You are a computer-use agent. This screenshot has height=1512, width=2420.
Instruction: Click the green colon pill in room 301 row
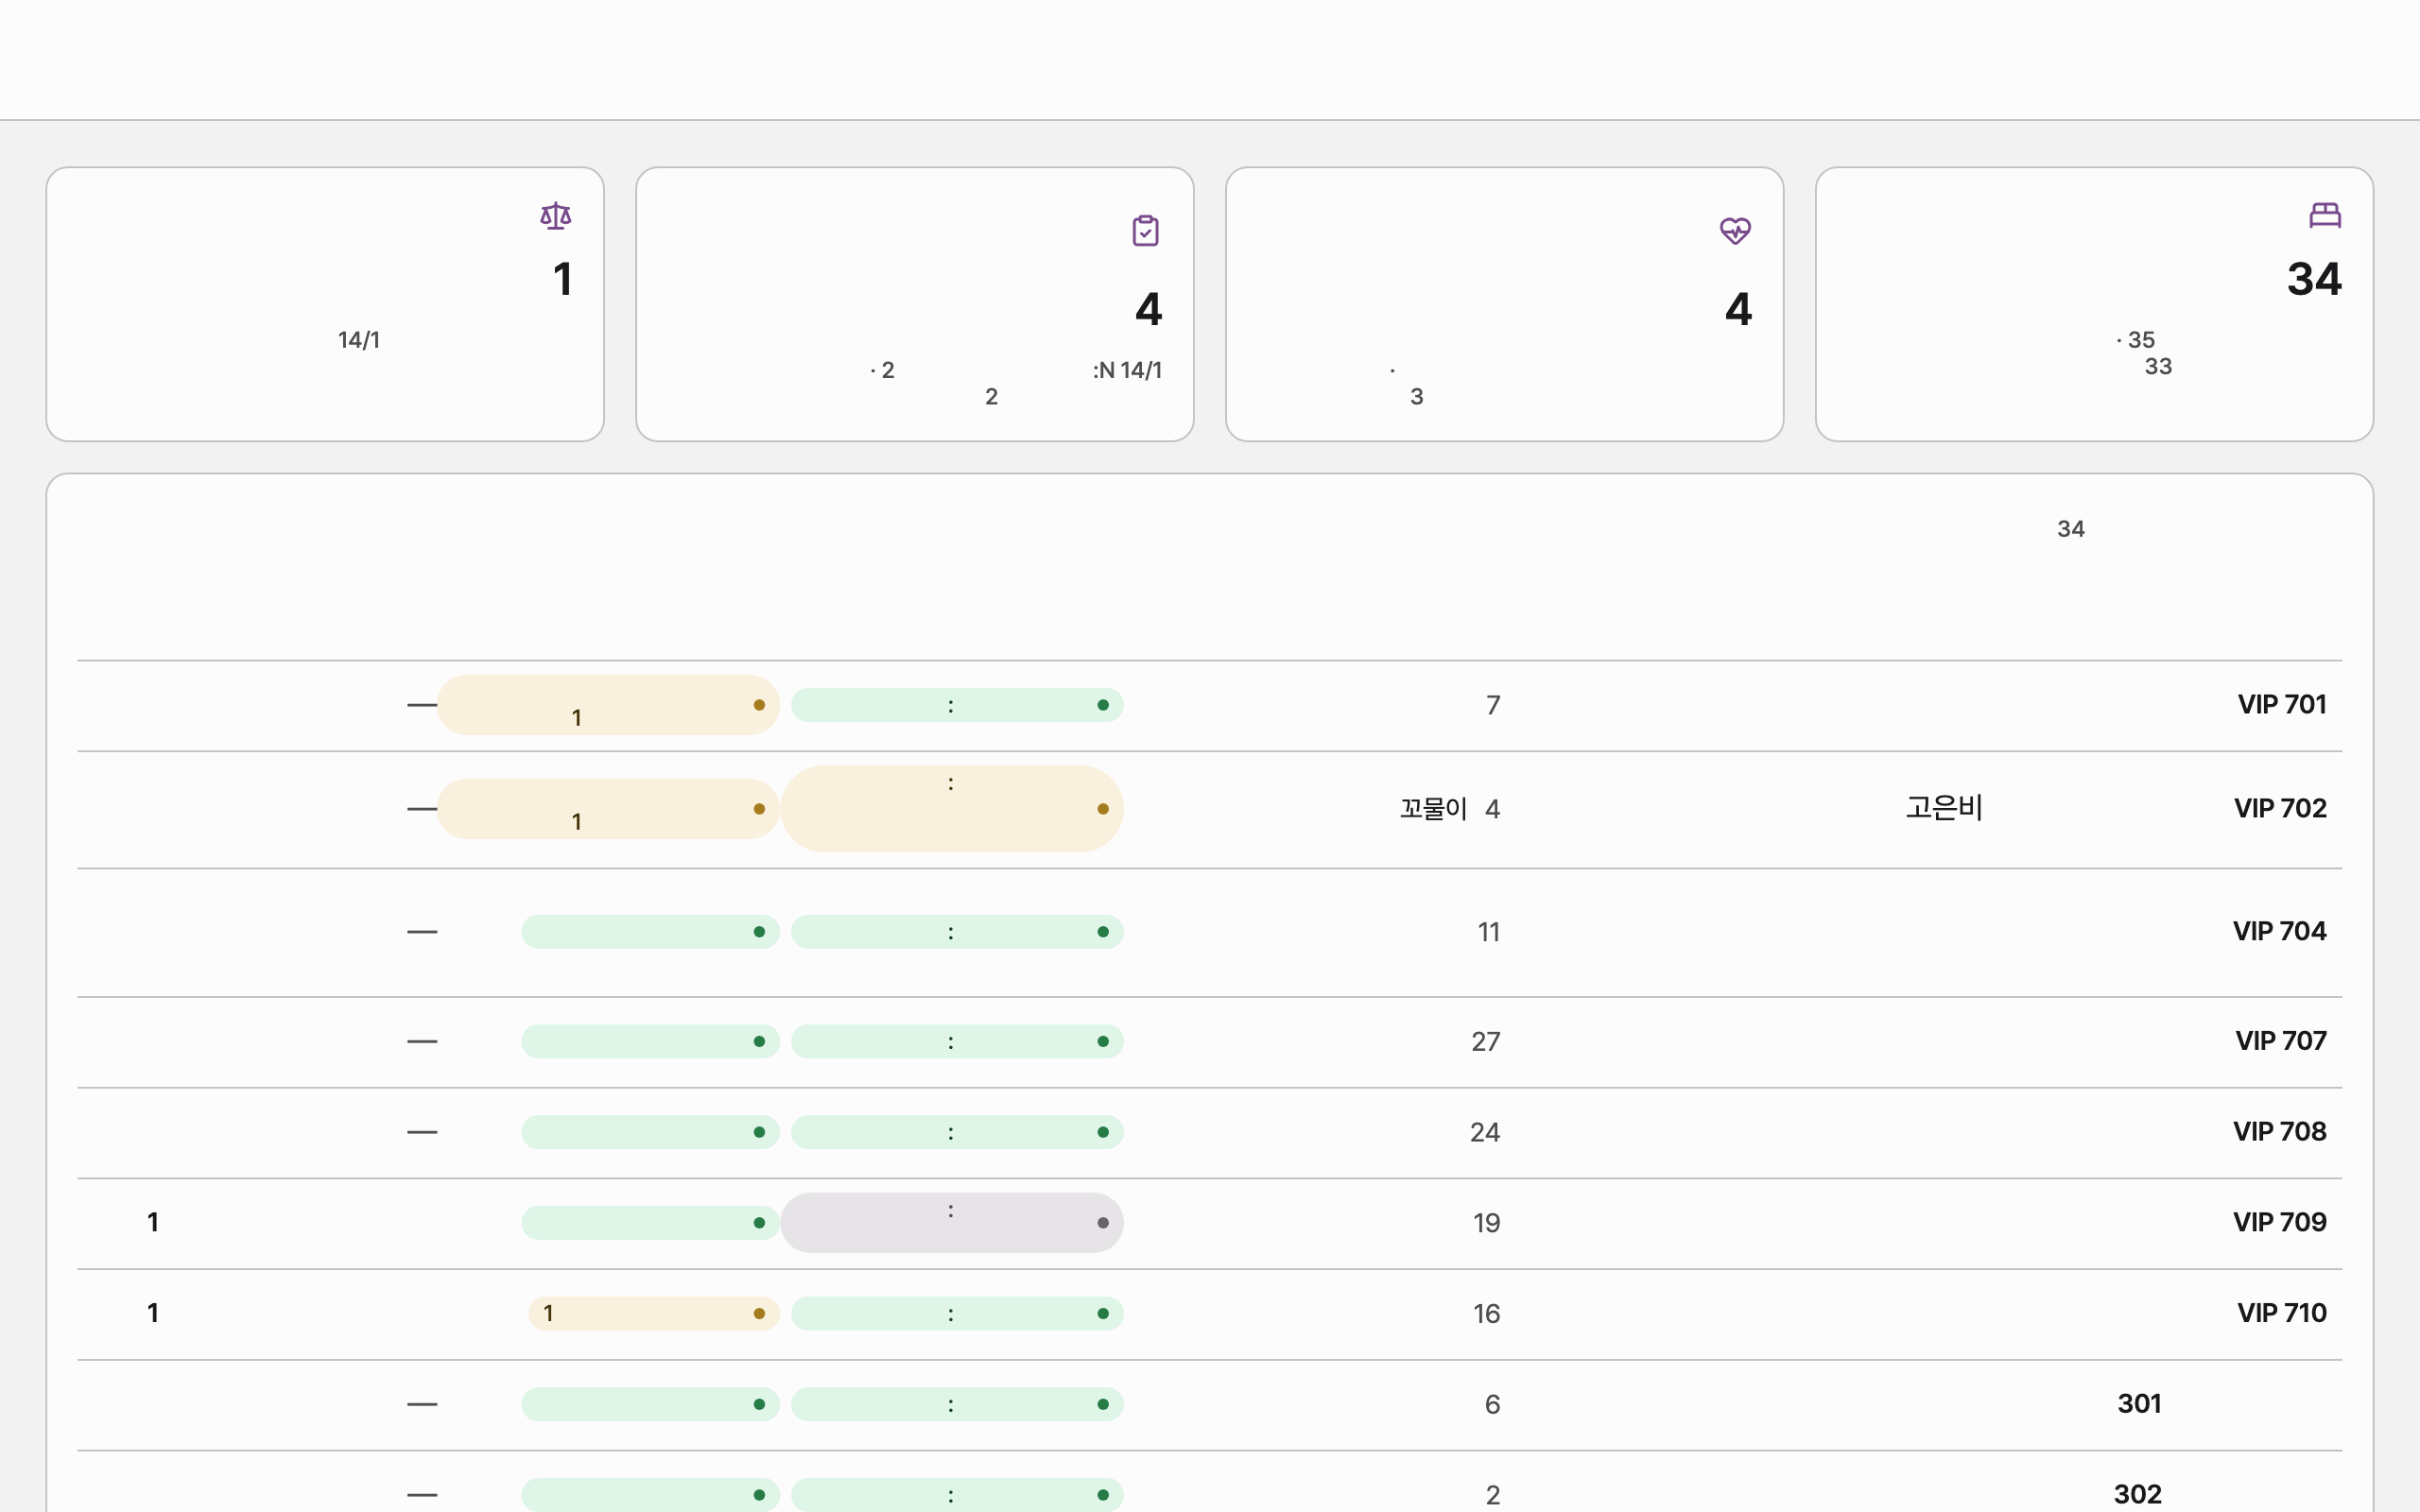tap(957, 1405)
